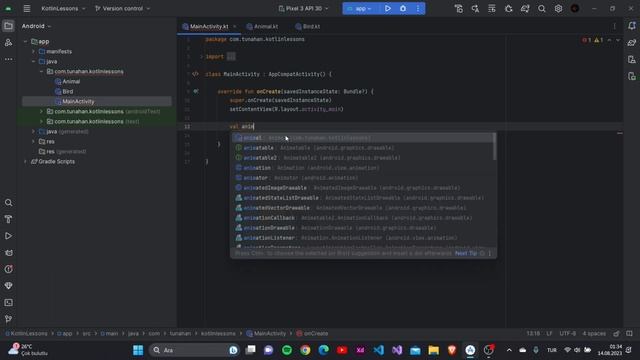Click the completion popup scrollbar
Viewport: 640px width, 360px height.
coord(495,147)
